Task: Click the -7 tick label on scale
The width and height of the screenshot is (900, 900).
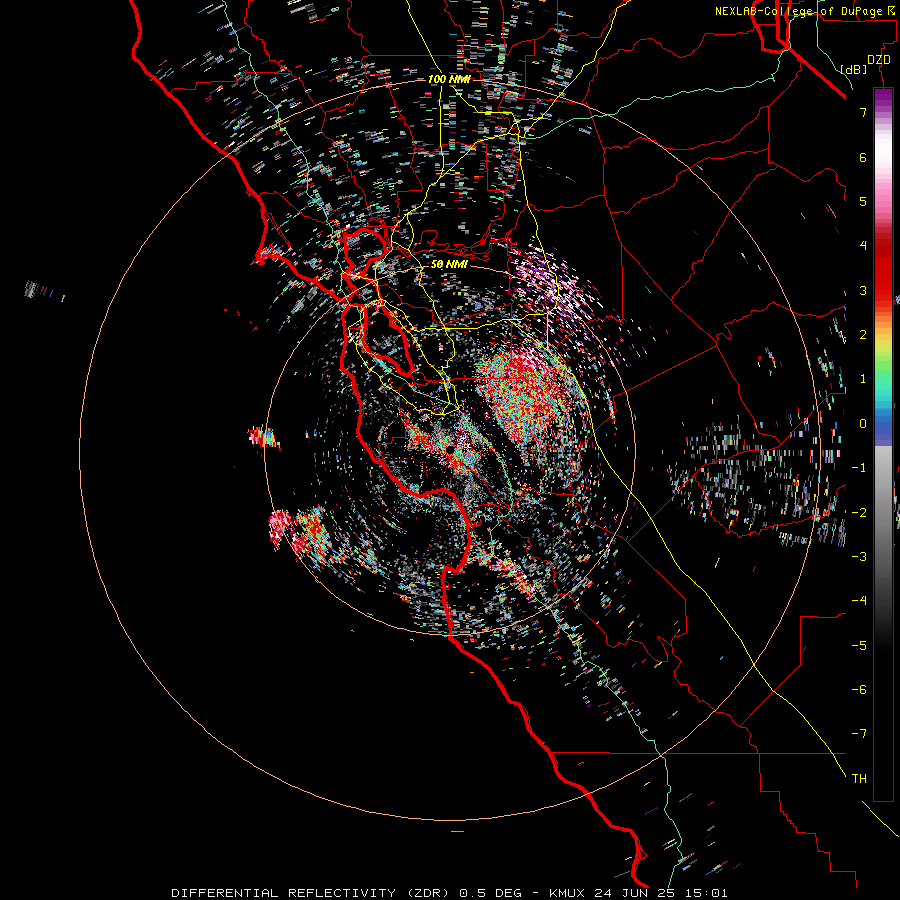Action: tap(859, 734)
